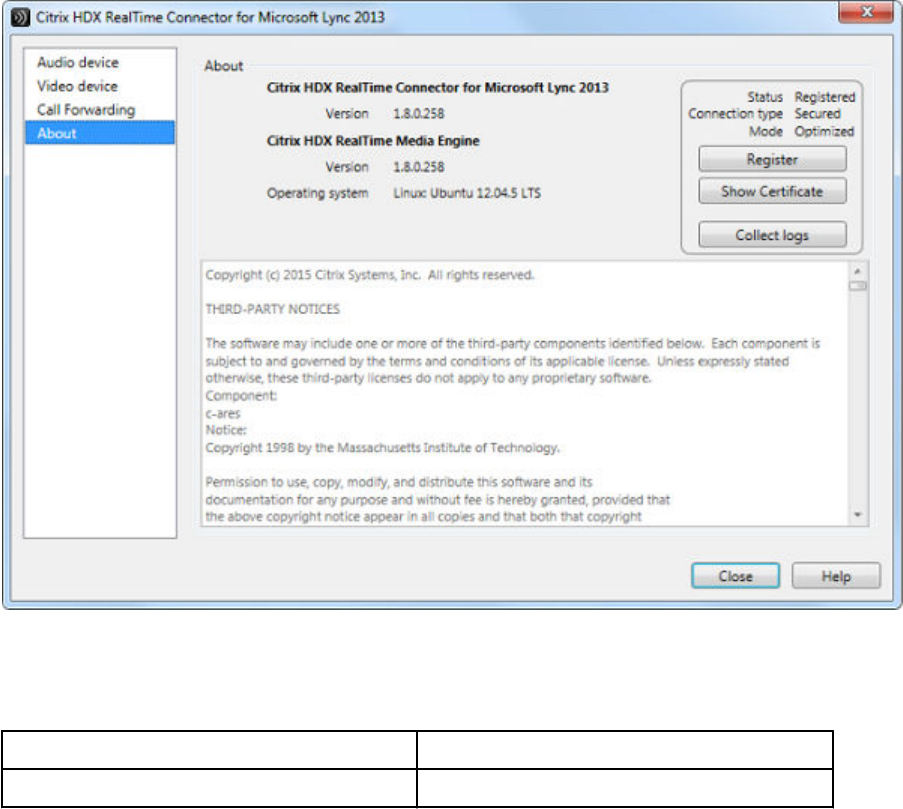Click Collect logs button
903x809 pixels.
pyautogui.click(x=772, y=235)
